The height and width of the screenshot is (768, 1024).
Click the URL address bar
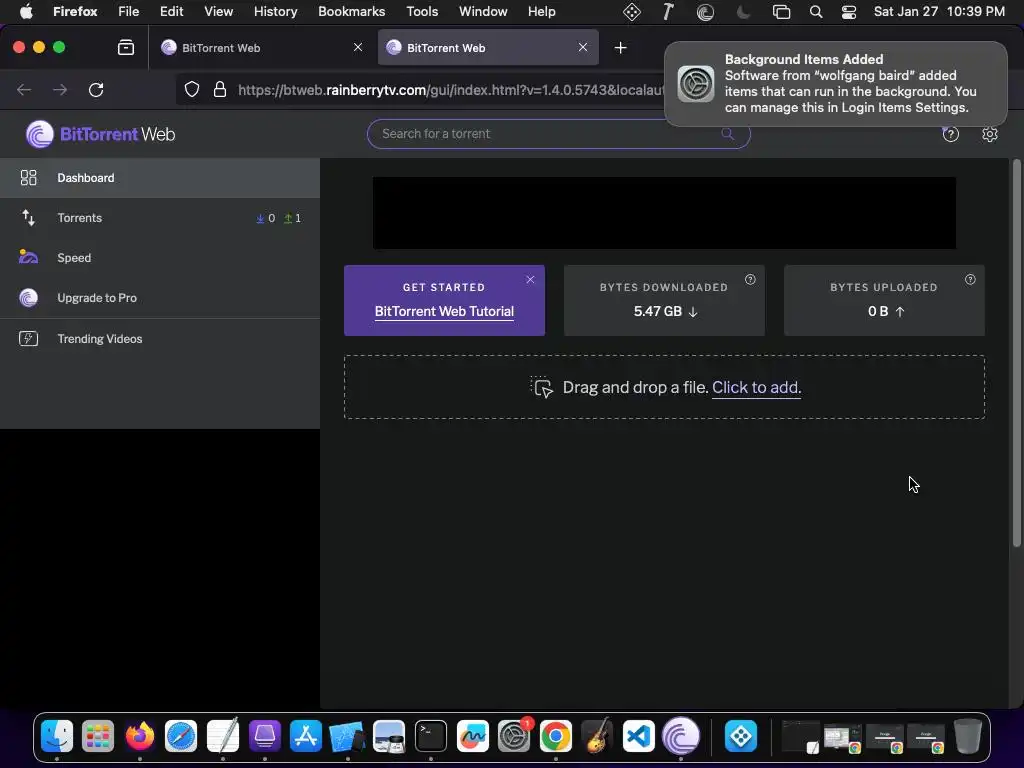tap(451, 90)
